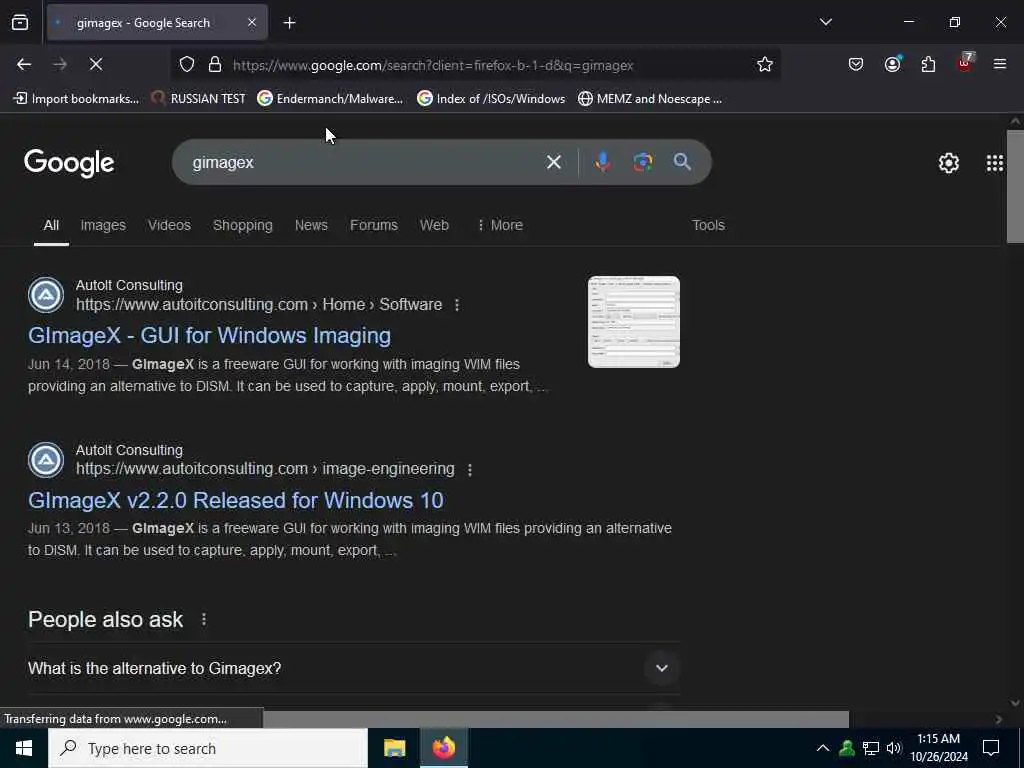Search by image with Lens icon
The image size is (1024, 768).
tap(643, 162)
